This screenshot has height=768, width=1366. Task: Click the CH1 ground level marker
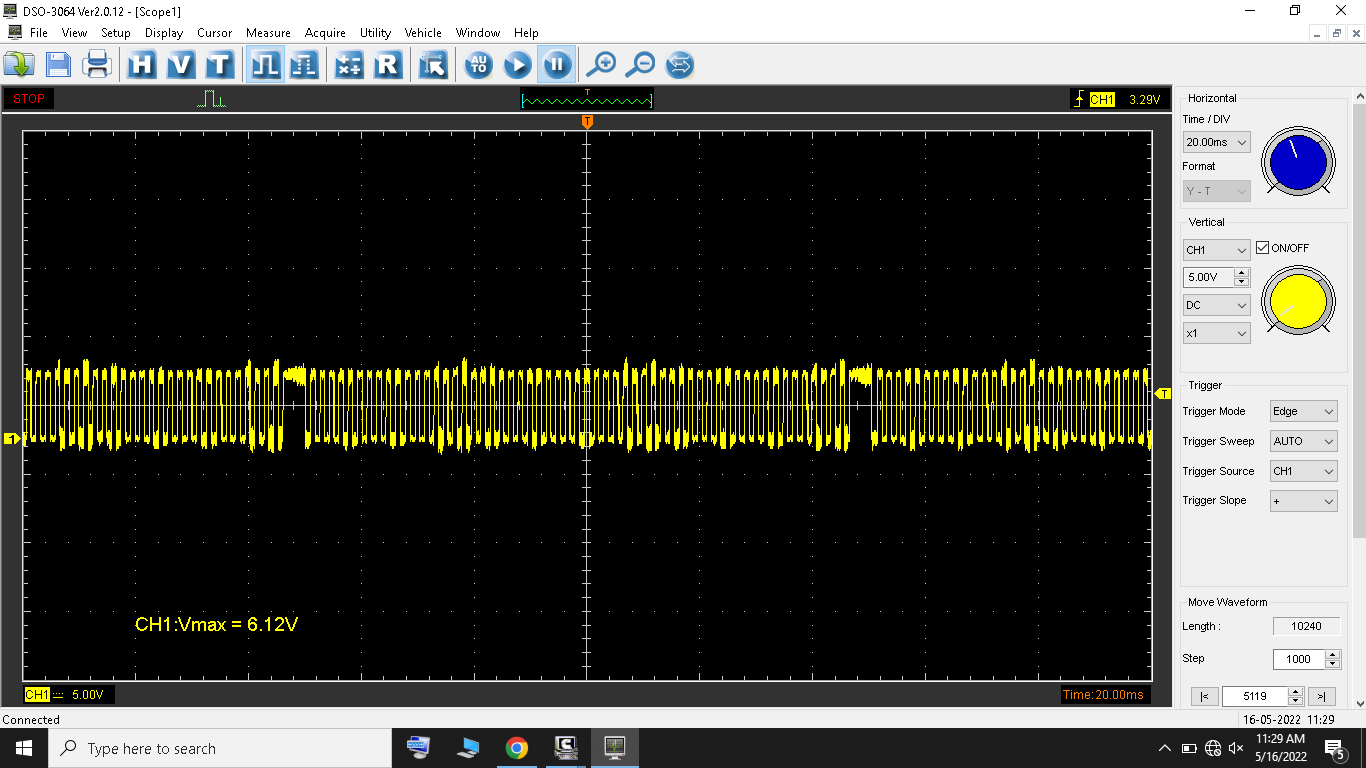[12, 438]
